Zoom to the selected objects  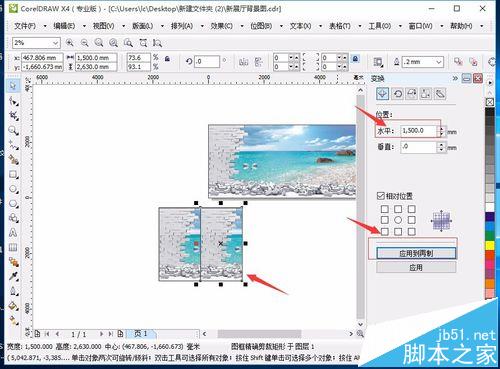tap(99, 43)
